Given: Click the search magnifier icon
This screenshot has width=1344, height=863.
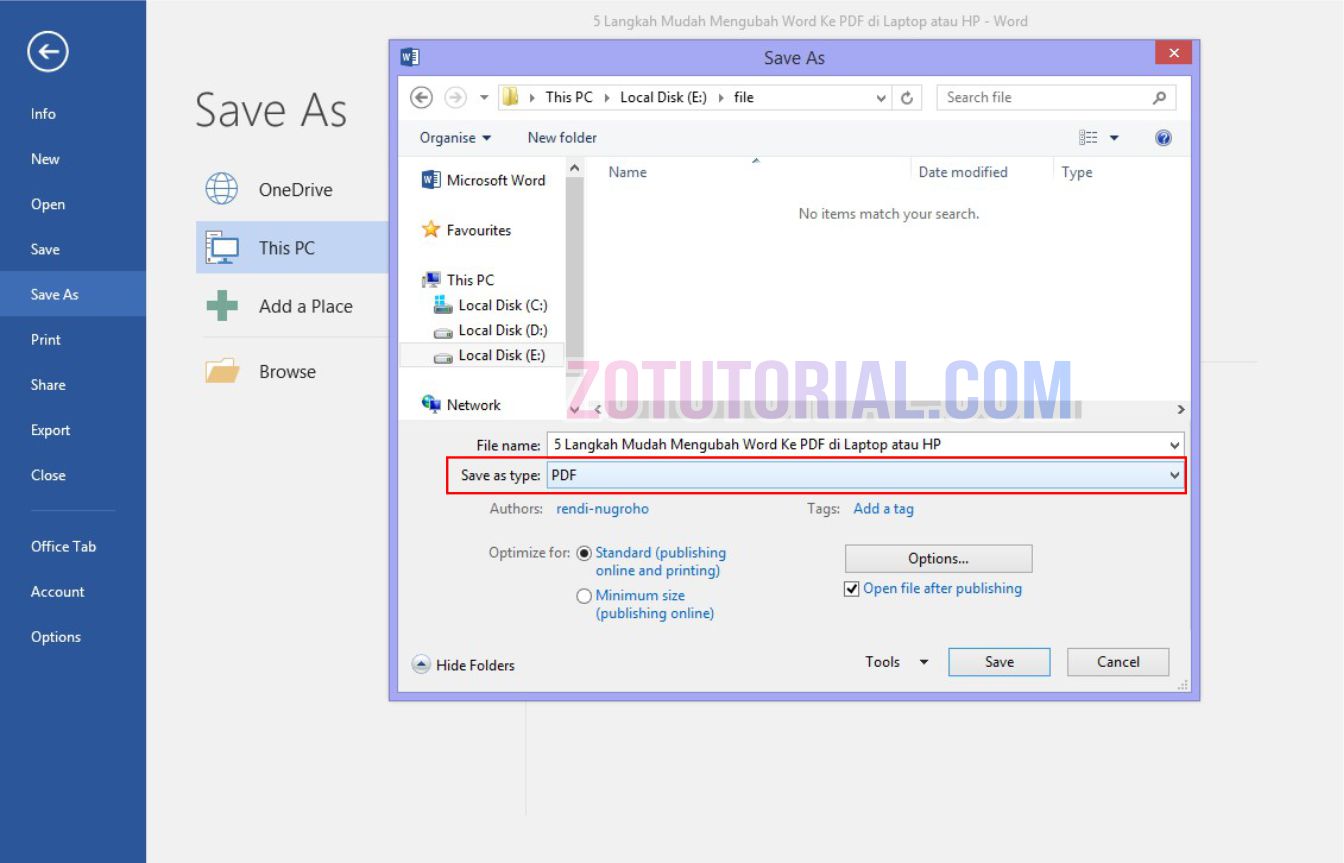Looking at the screenshot, I should tap(1160, 97).
